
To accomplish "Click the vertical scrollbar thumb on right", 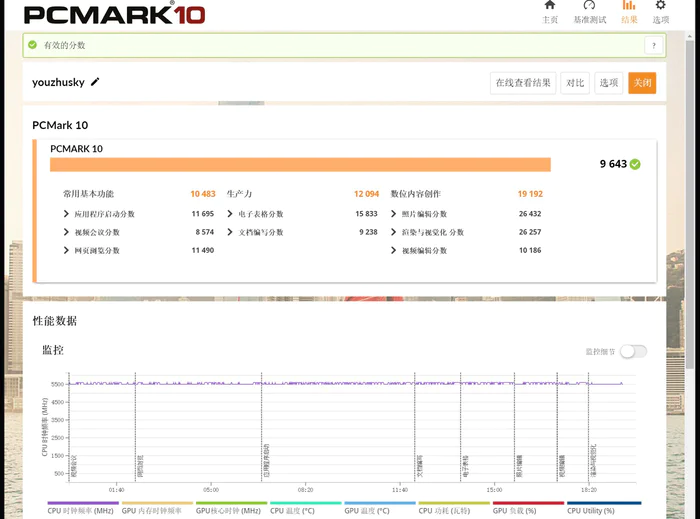I will click(690, 204).
